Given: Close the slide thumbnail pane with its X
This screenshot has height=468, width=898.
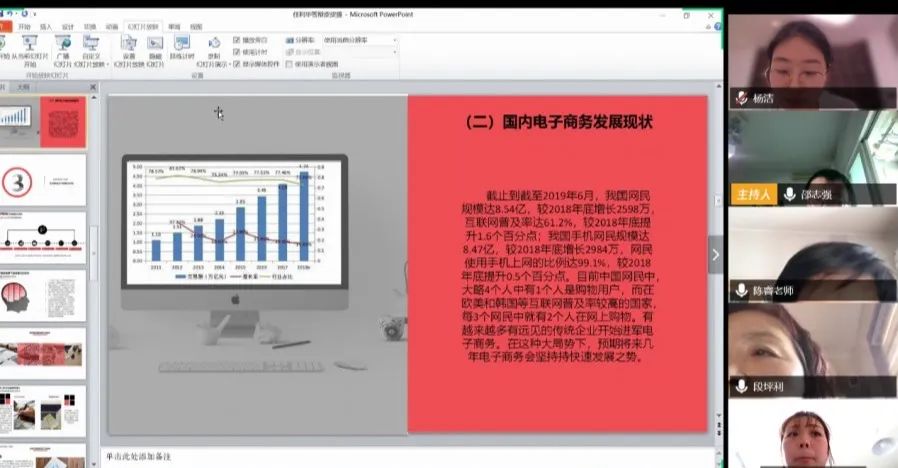Looking at the screenshot, I should [x=93, y=87].
